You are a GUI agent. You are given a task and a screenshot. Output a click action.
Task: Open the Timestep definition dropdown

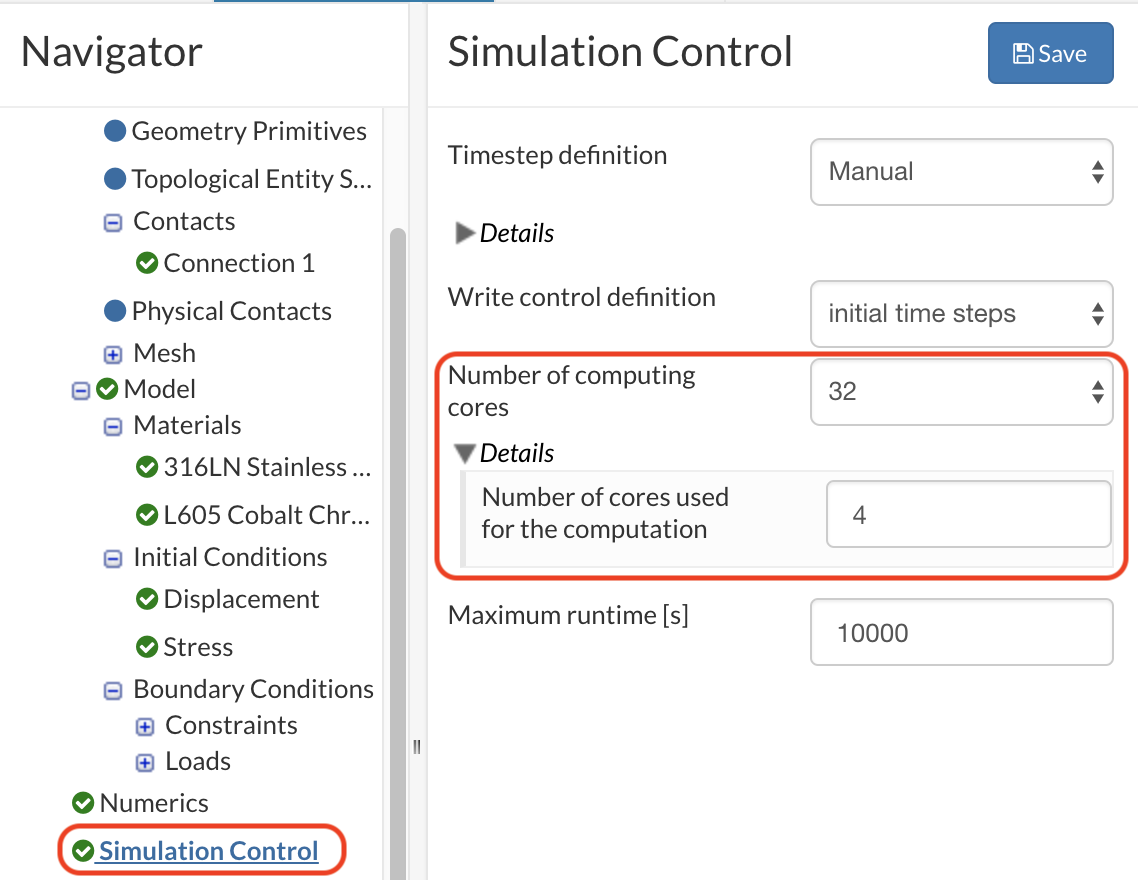[961, 172]
